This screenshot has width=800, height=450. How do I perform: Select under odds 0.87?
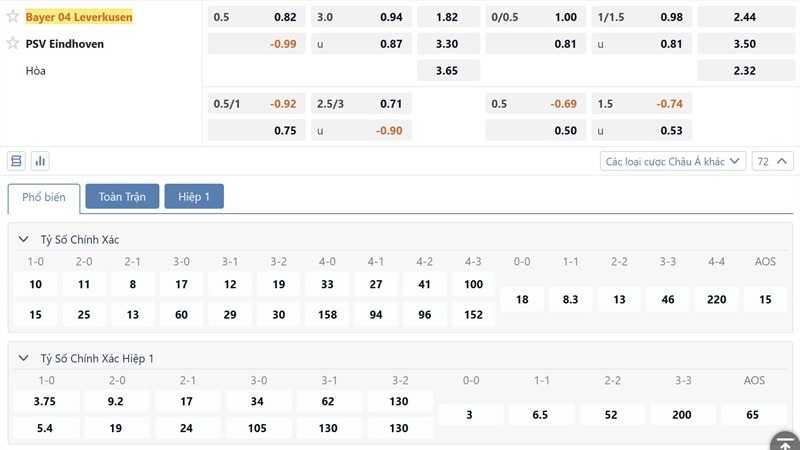tap(361, 44)
